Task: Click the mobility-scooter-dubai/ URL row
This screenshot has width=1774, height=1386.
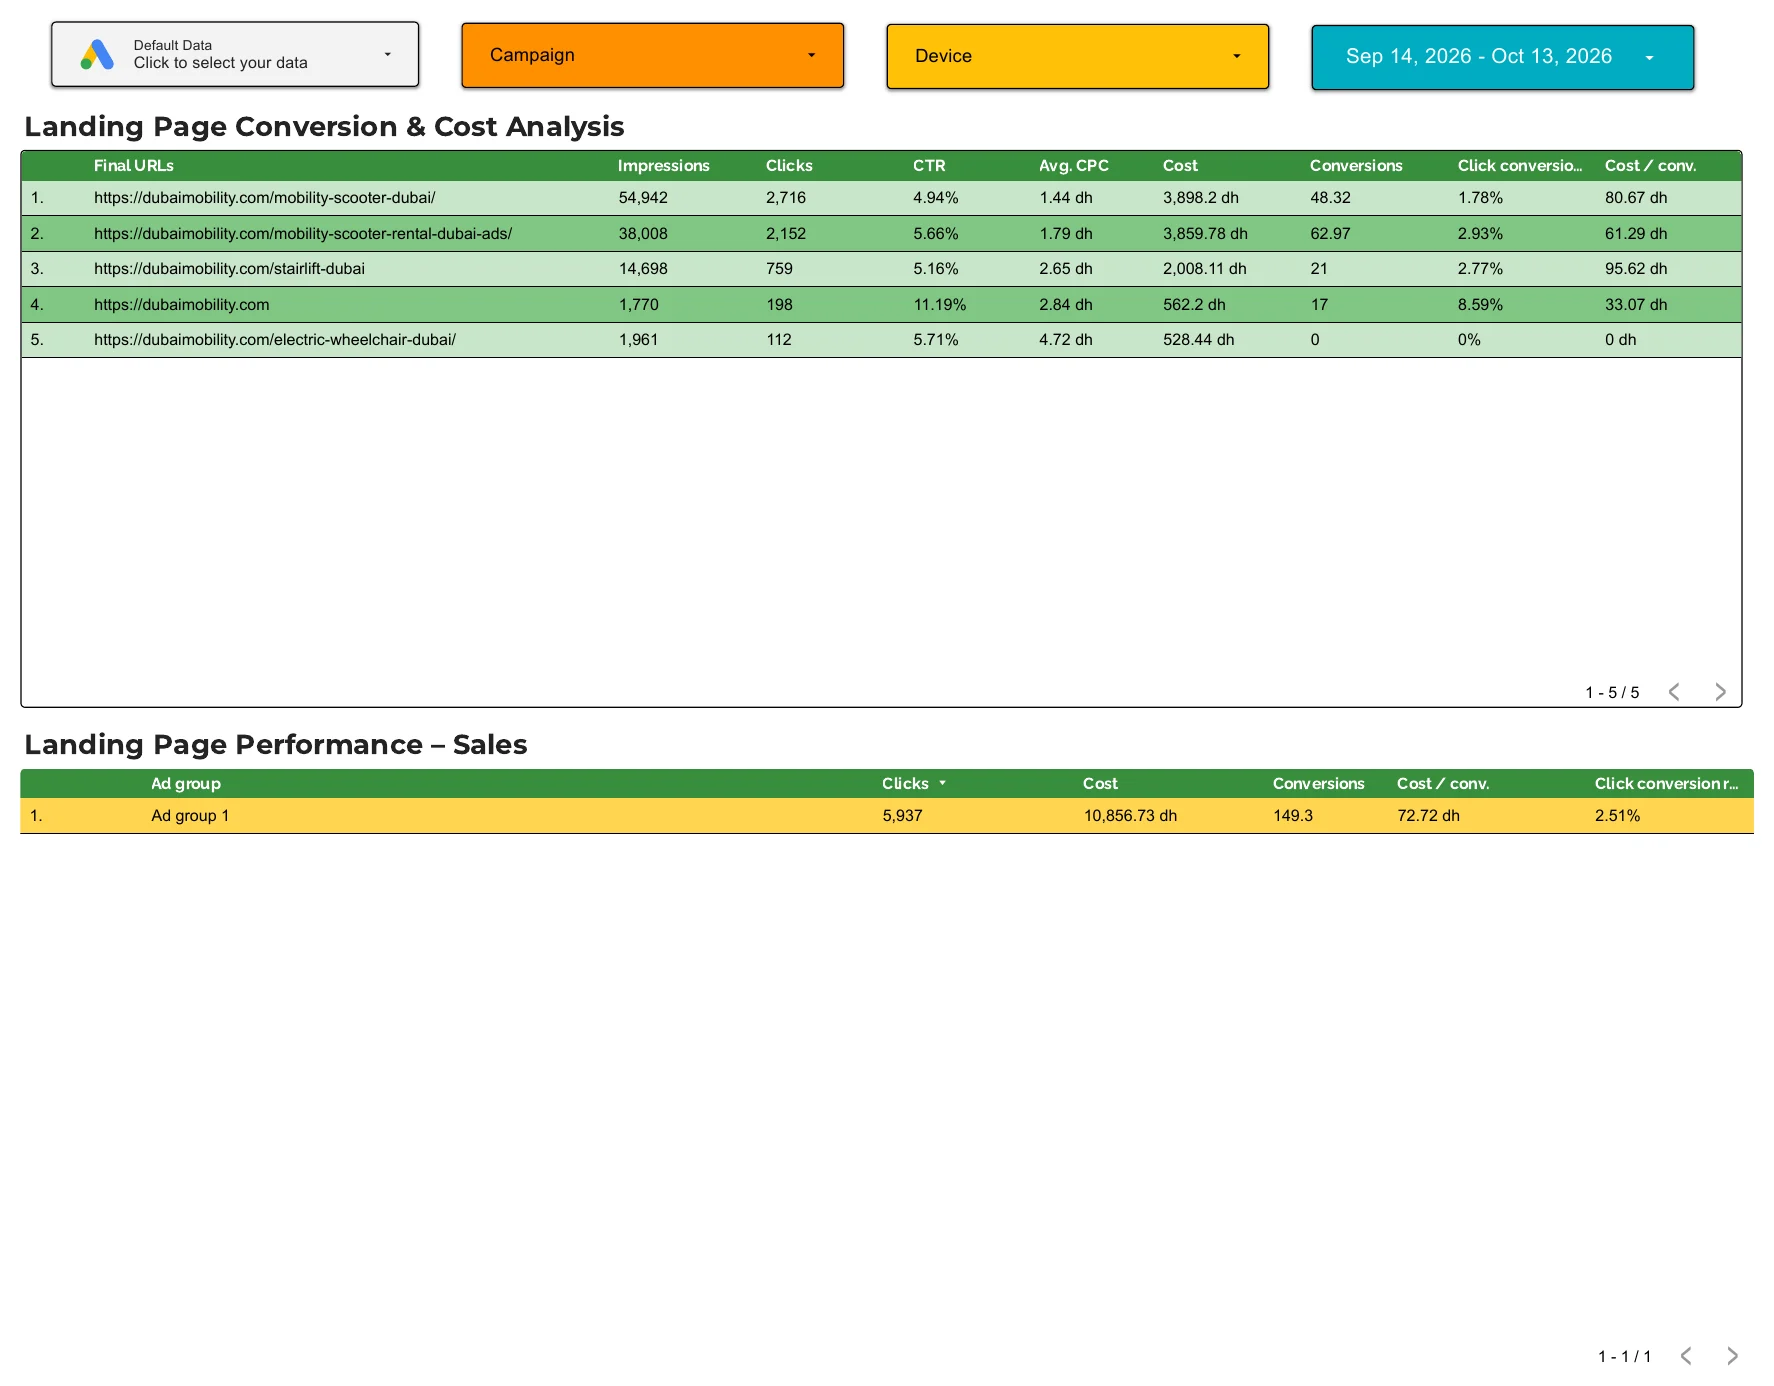Action: point(881,198)
